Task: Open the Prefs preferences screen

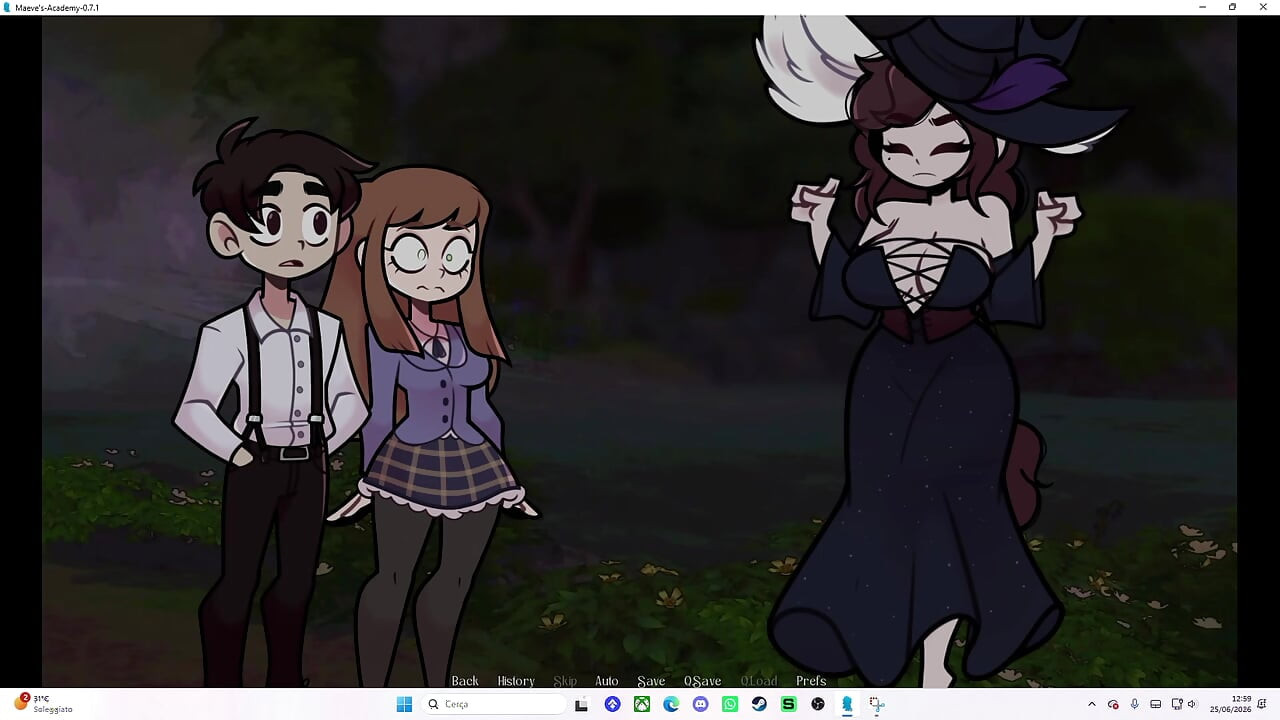Action: 811,681
